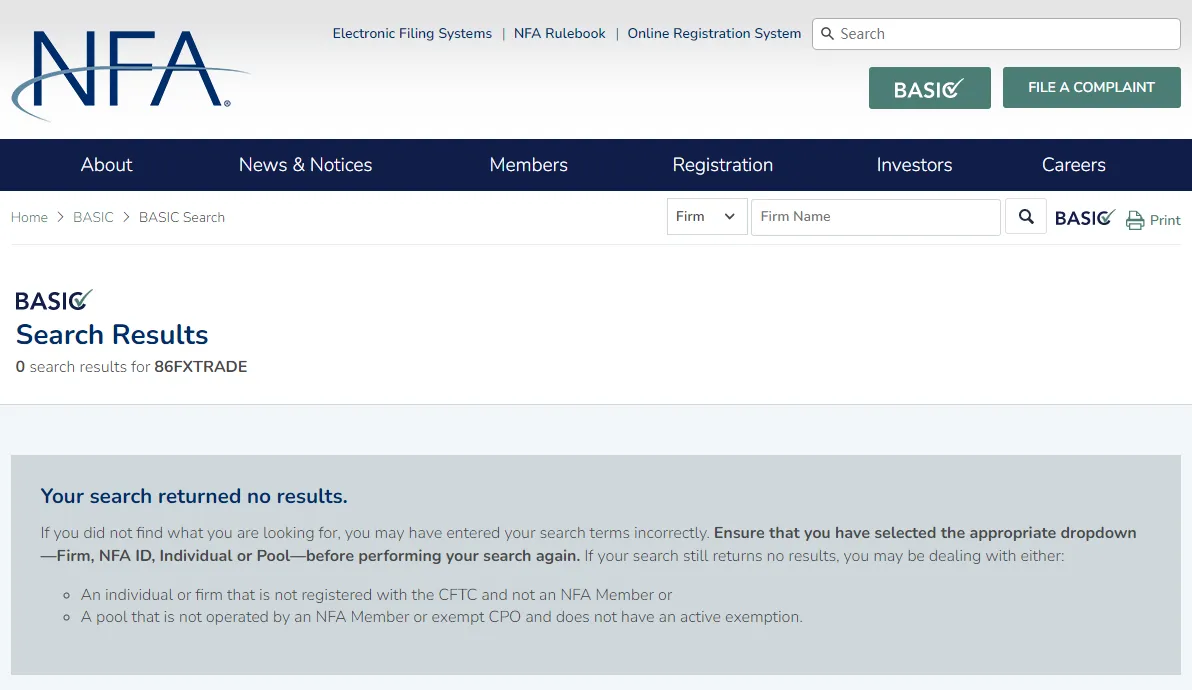Screen dimensions: 1192x690
Task: Click the bullet about pool not operated by NFA Member
Action: tap(442, 617)
